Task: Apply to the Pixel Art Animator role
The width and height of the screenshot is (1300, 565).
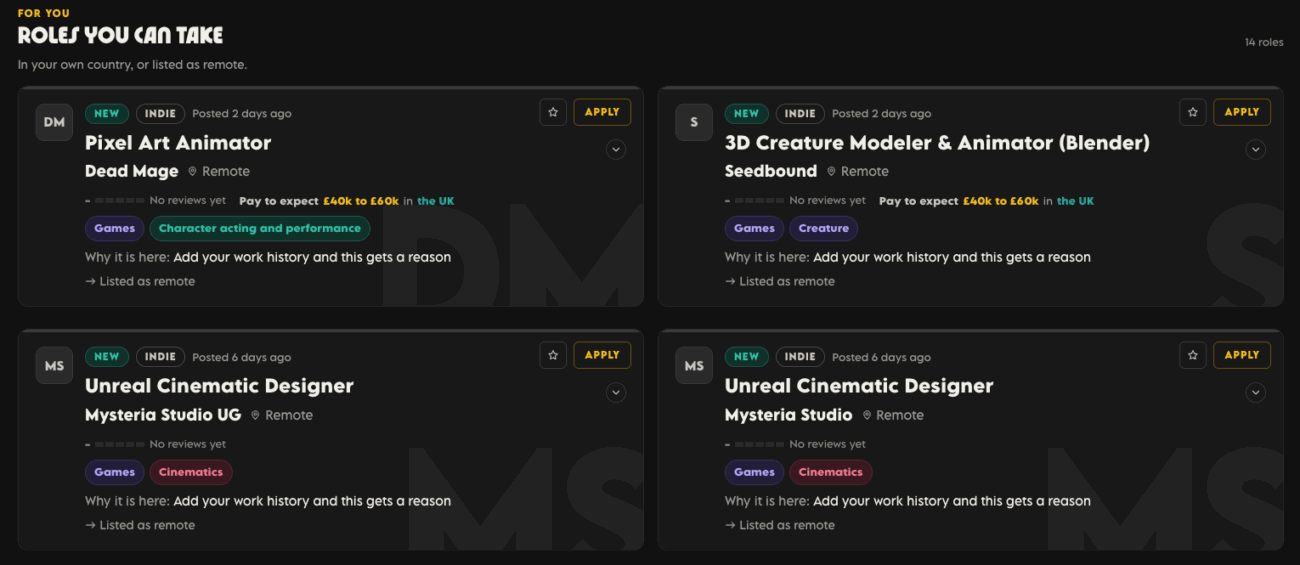Action: (602, 112)
